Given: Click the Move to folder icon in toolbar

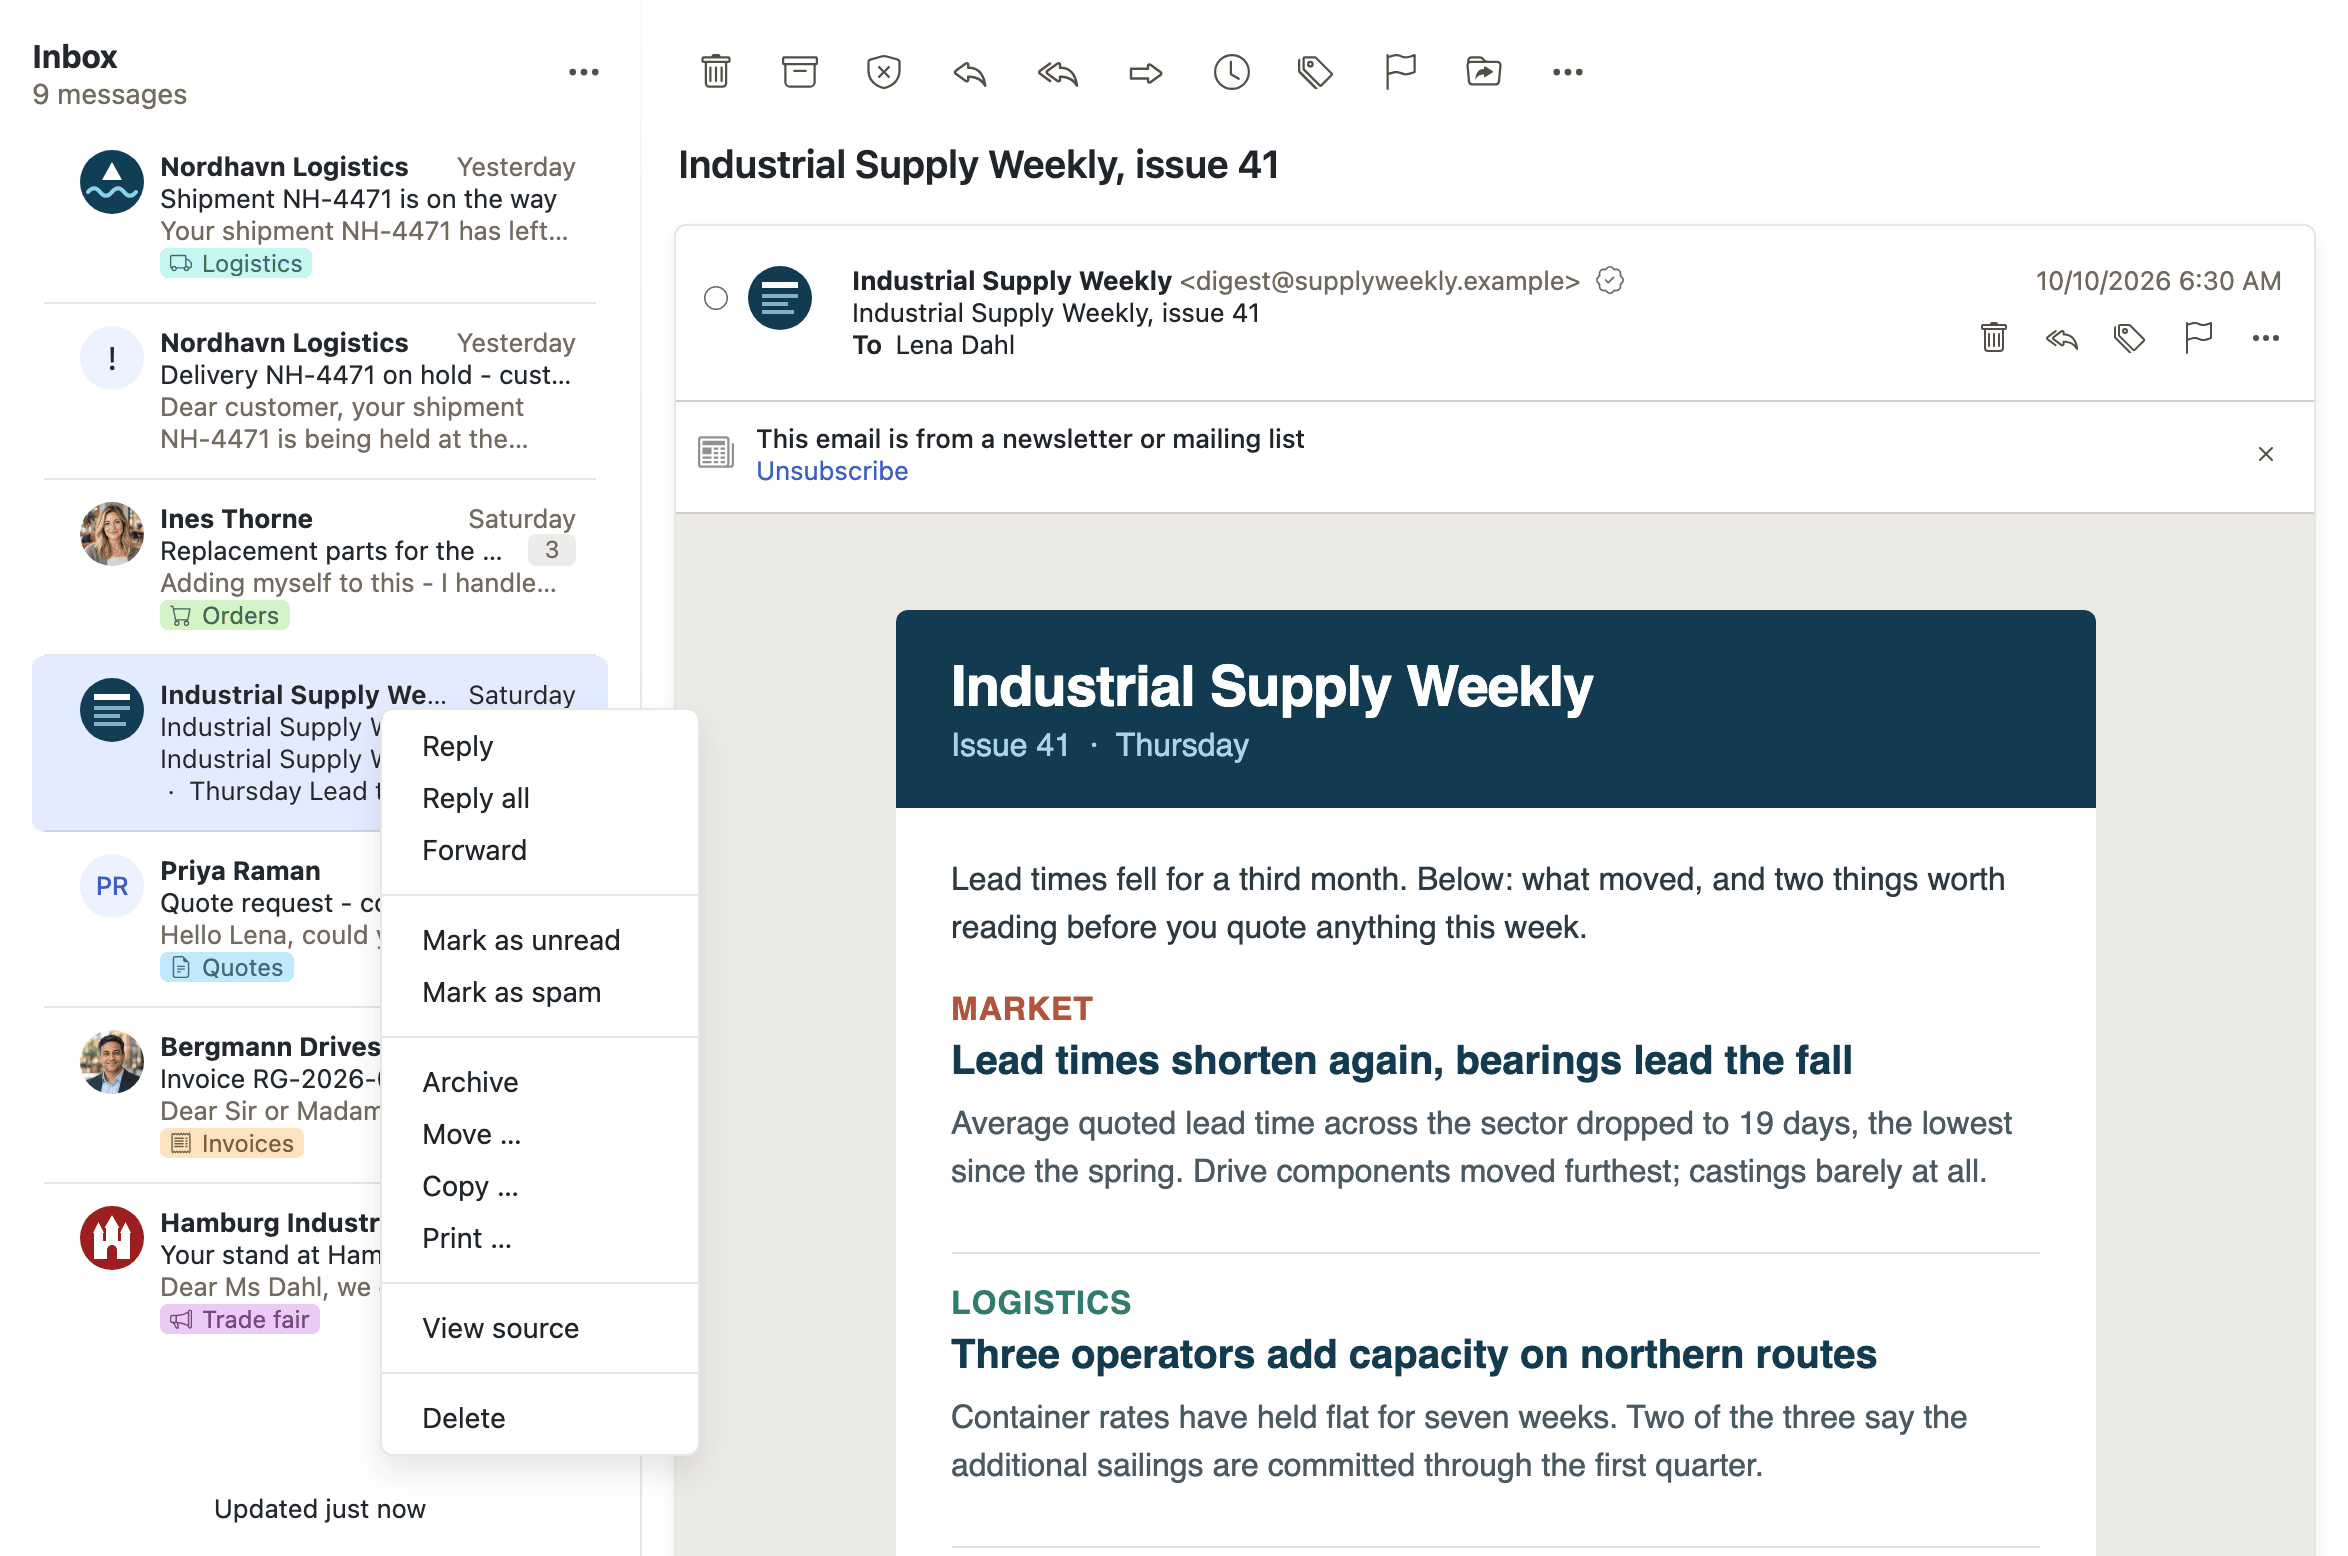Looking at the screenshot, I should tap(1483, 72).
